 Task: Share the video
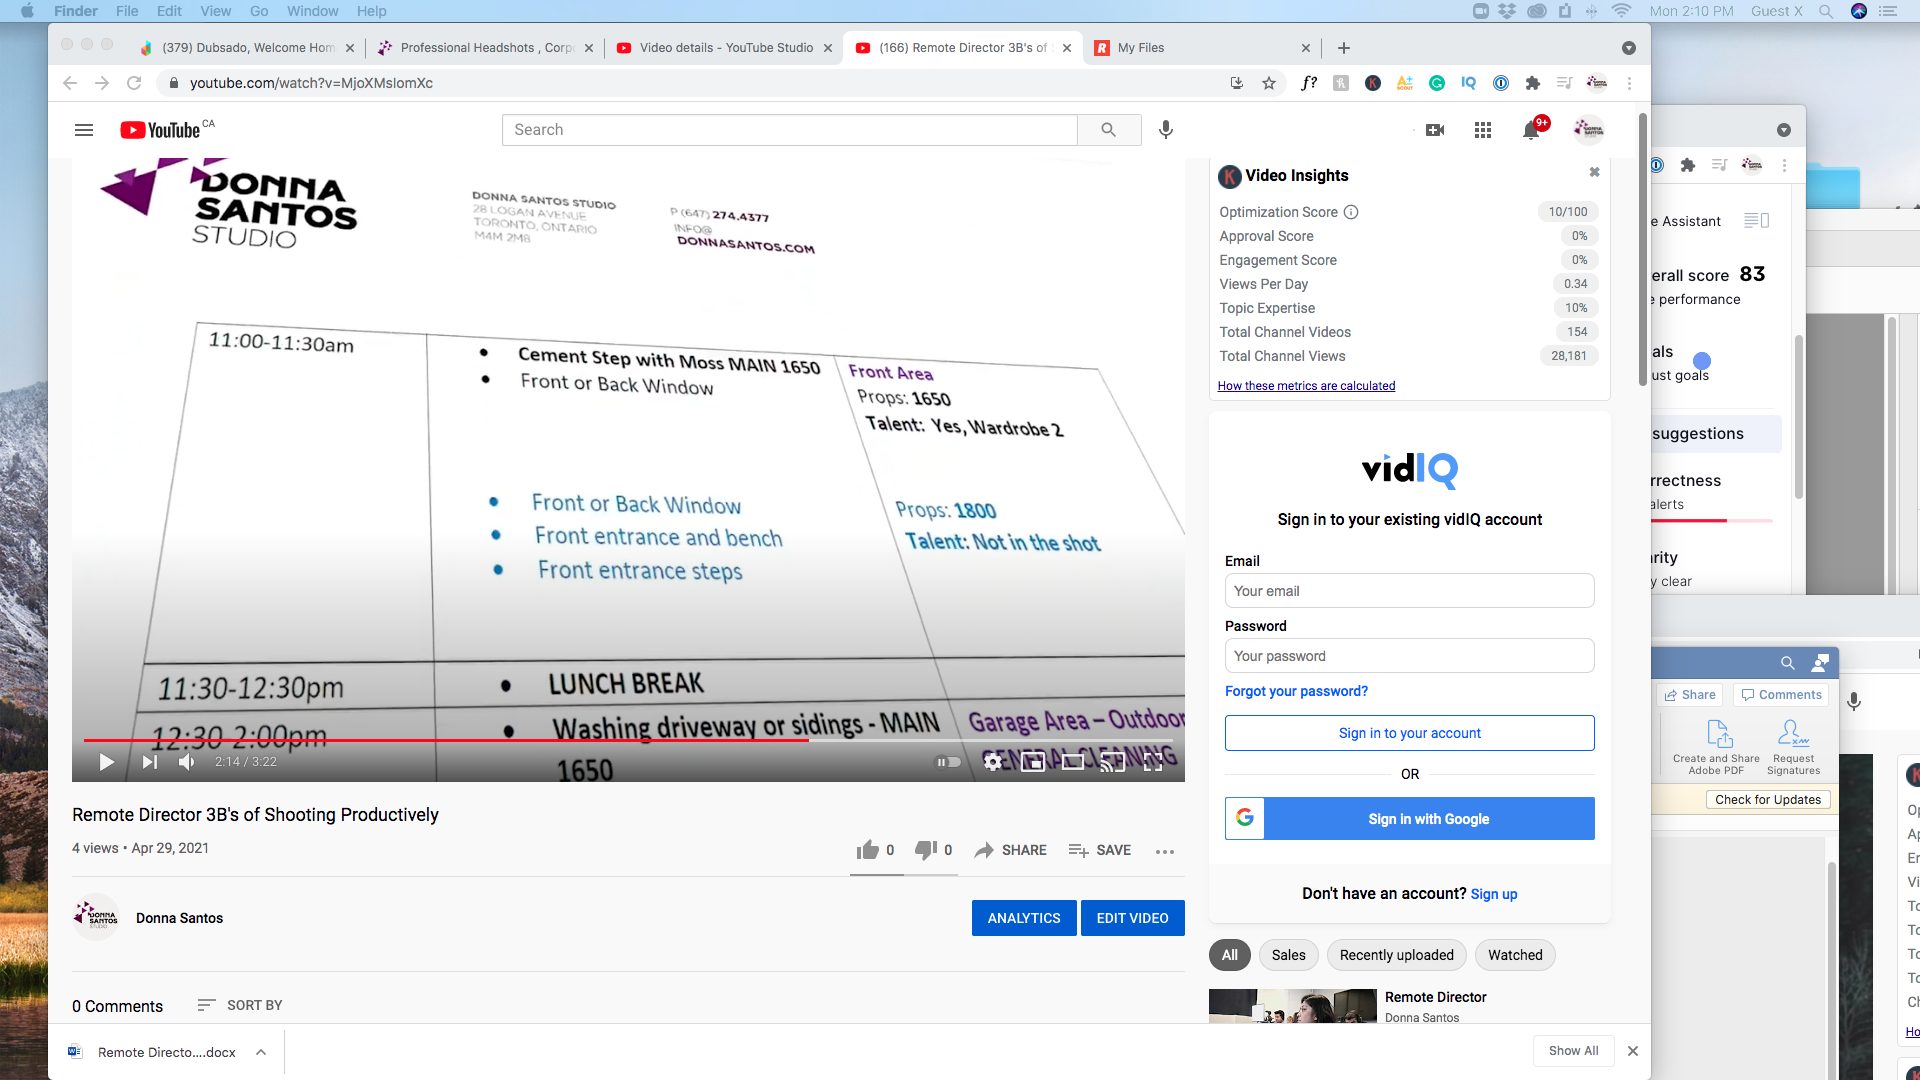(1010, 850)
